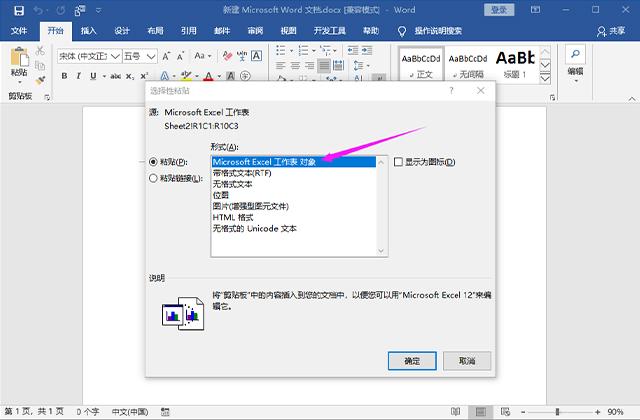
Task: Open the font name dropdown 宋体 (中文正)
Action: [116, 56]
